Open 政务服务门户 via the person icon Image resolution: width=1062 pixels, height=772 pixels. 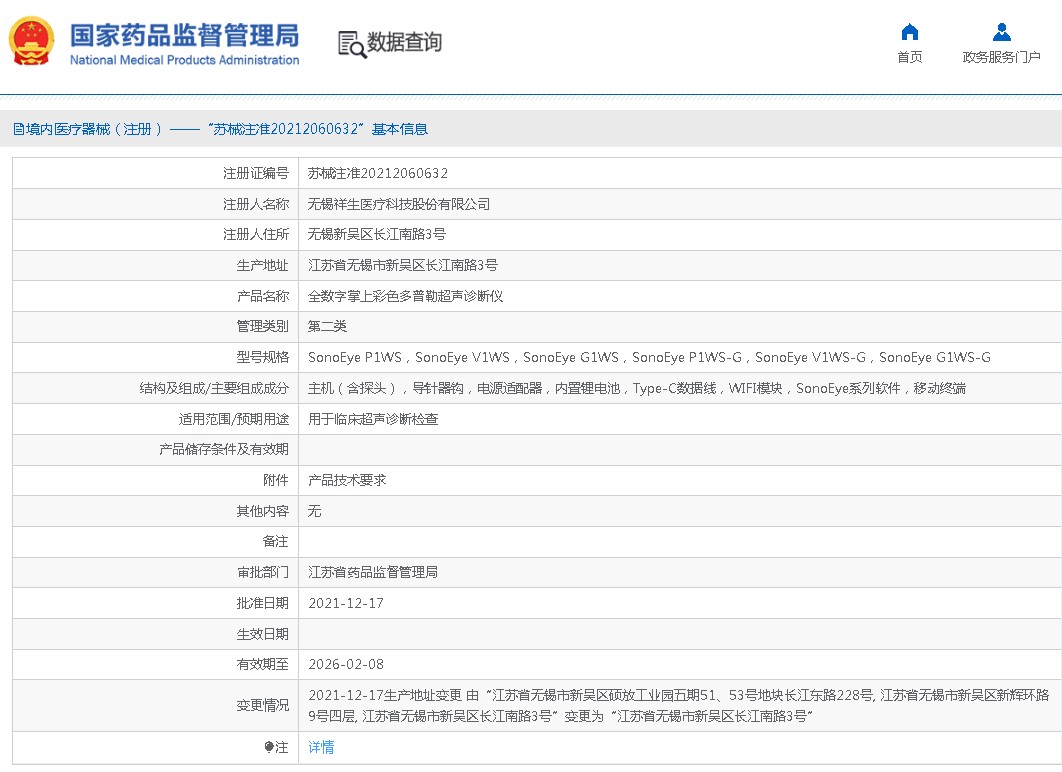[x=1001, y=32]
